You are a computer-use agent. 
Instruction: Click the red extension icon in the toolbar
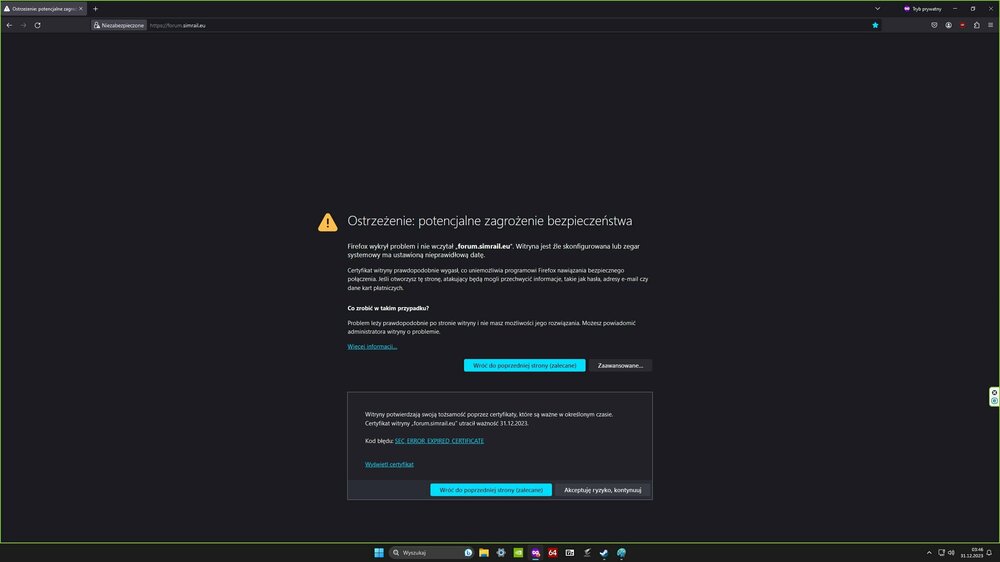click(x=962, y=26)
